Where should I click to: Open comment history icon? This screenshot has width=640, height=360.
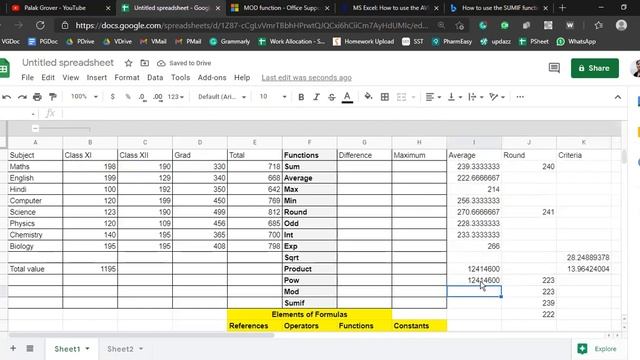click(x=554, y=68)
